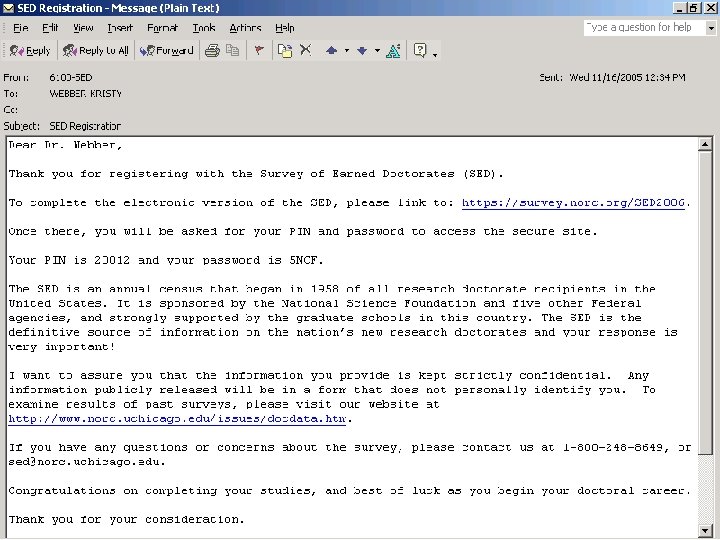Open the Actions menu

[x=245, y=28]
